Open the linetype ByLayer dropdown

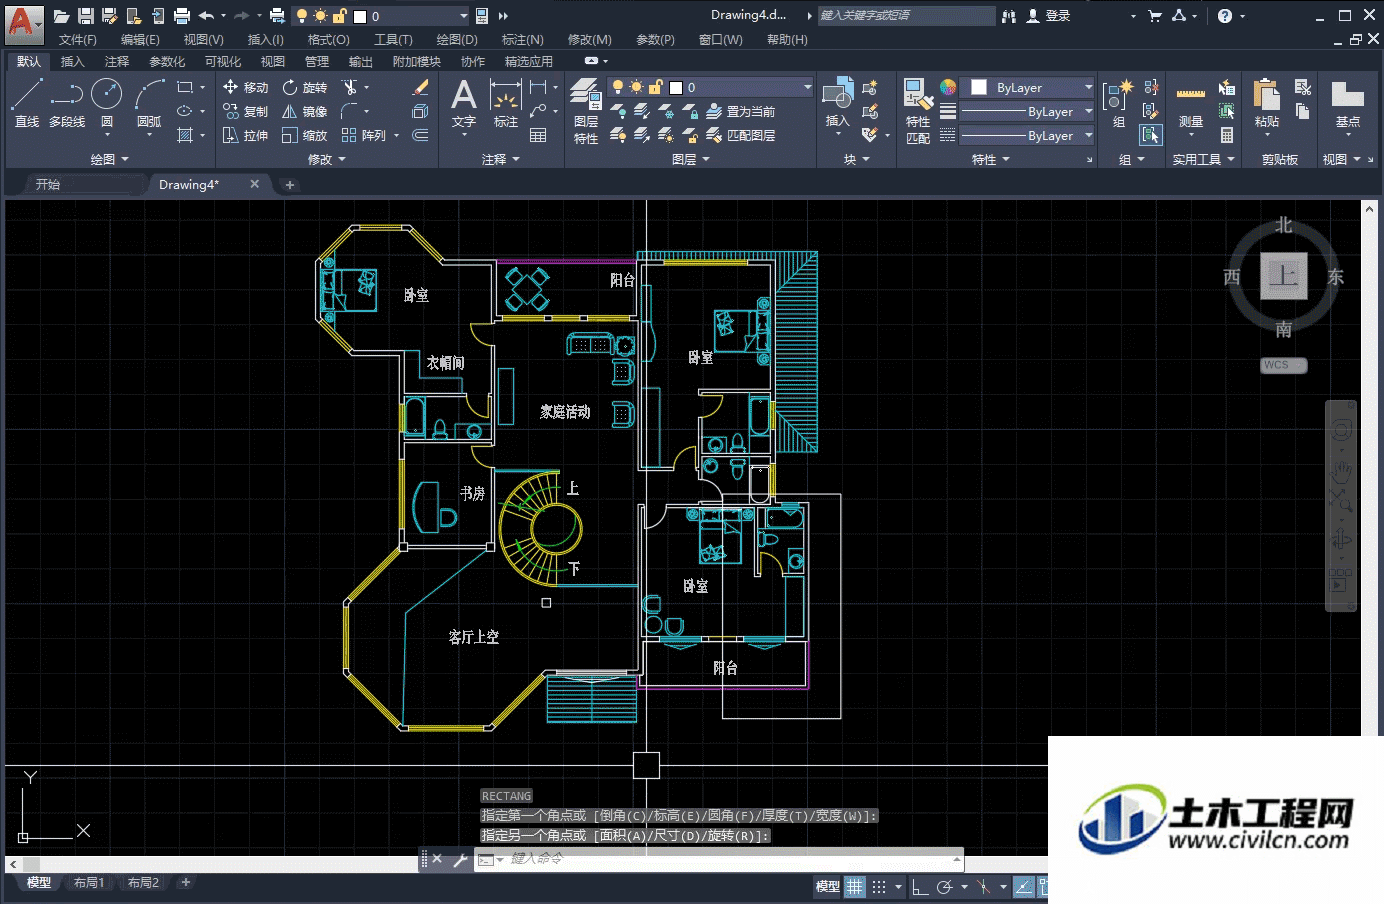[1089, 135]
